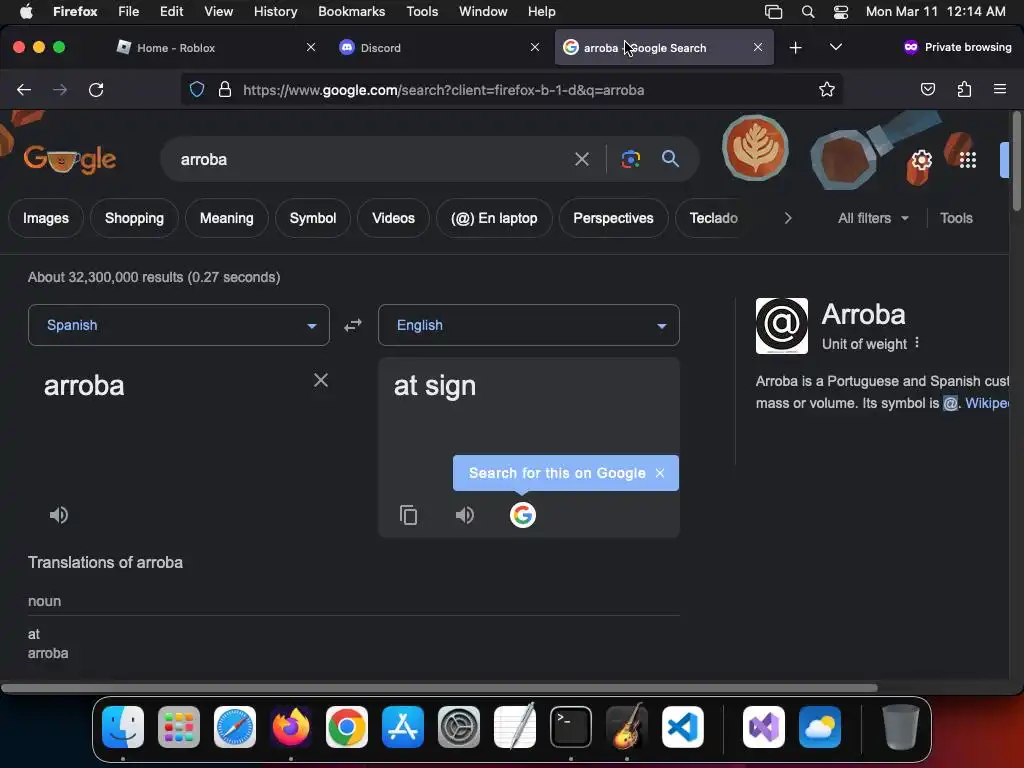
Task: Open Firefox extensions panel
Action: click(964, 89)
